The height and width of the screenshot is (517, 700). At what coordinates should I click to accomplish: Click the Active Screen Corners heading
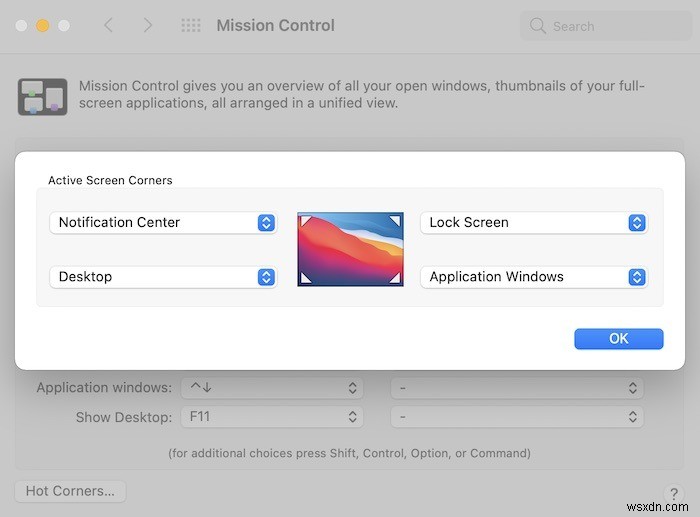pos(110,180)
